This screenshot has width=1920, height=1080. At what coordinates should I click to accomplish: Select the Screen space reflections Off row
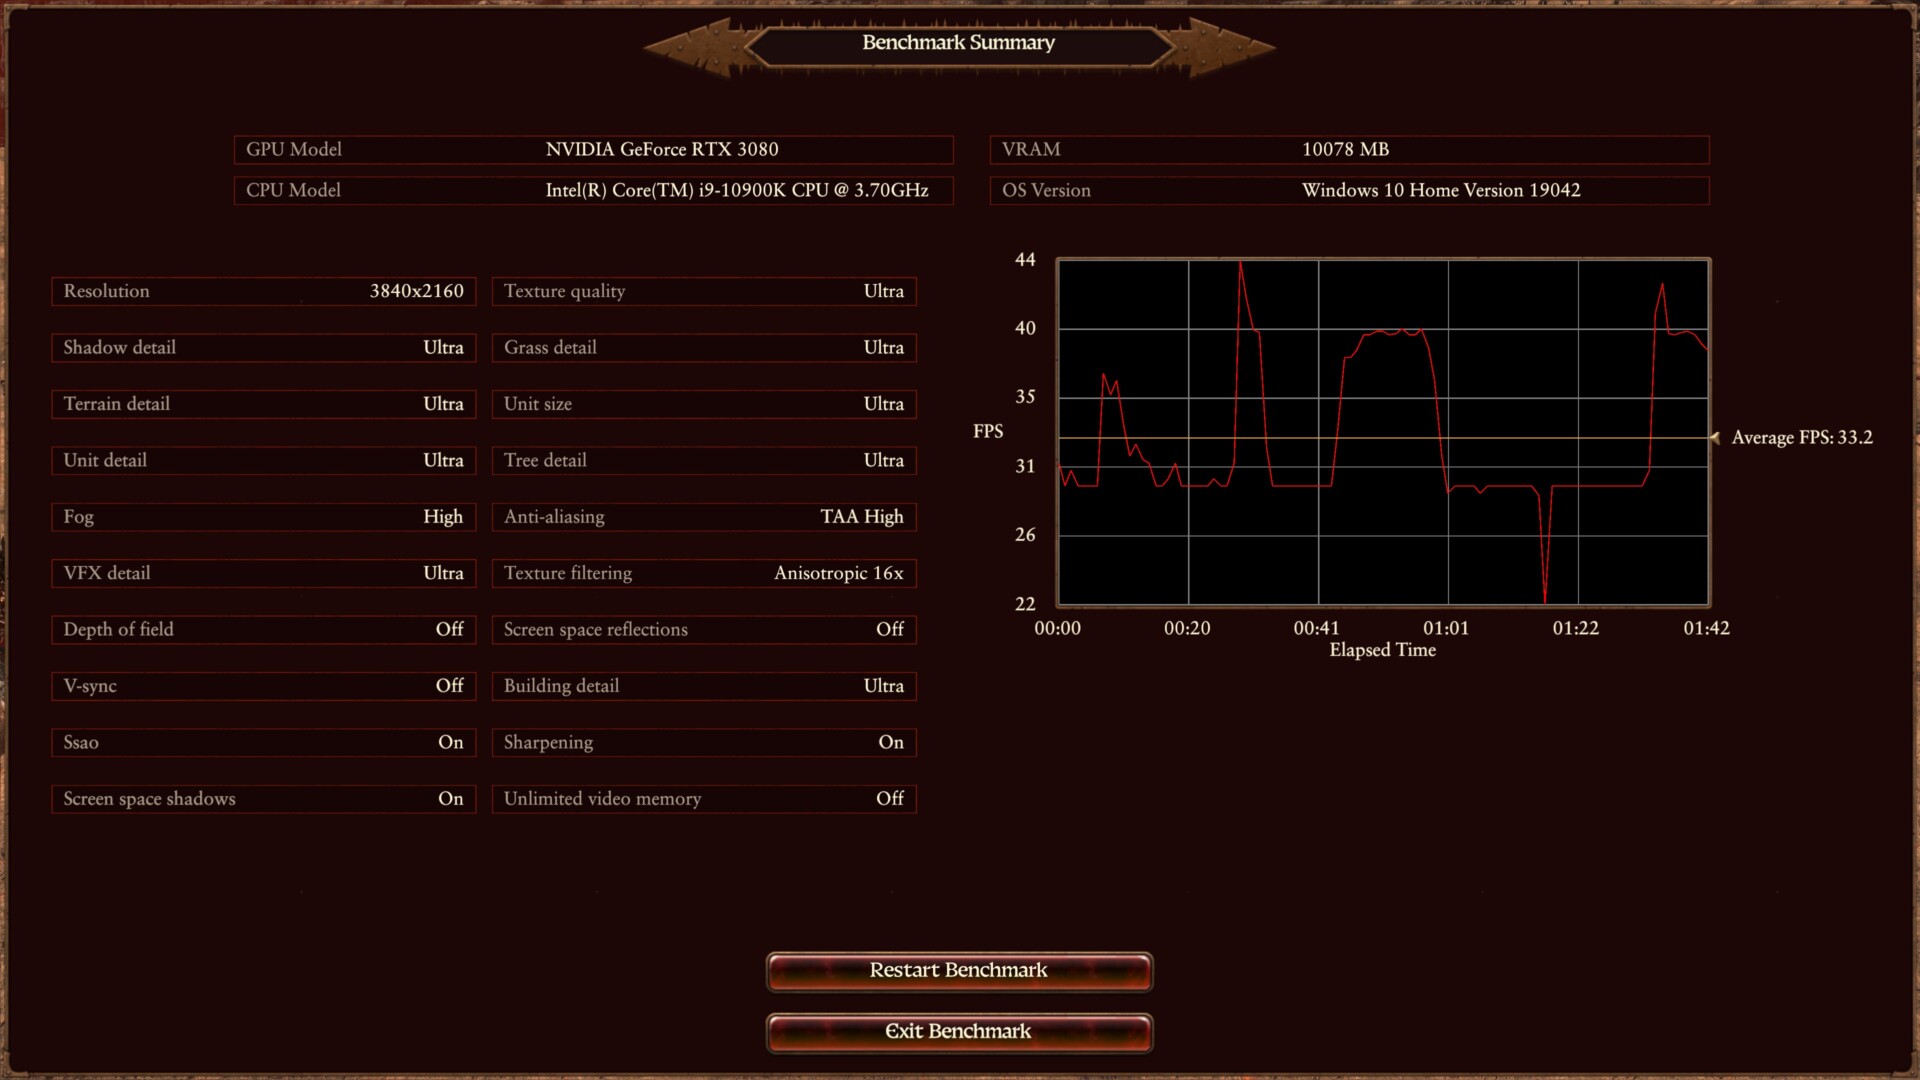point(703,629)
